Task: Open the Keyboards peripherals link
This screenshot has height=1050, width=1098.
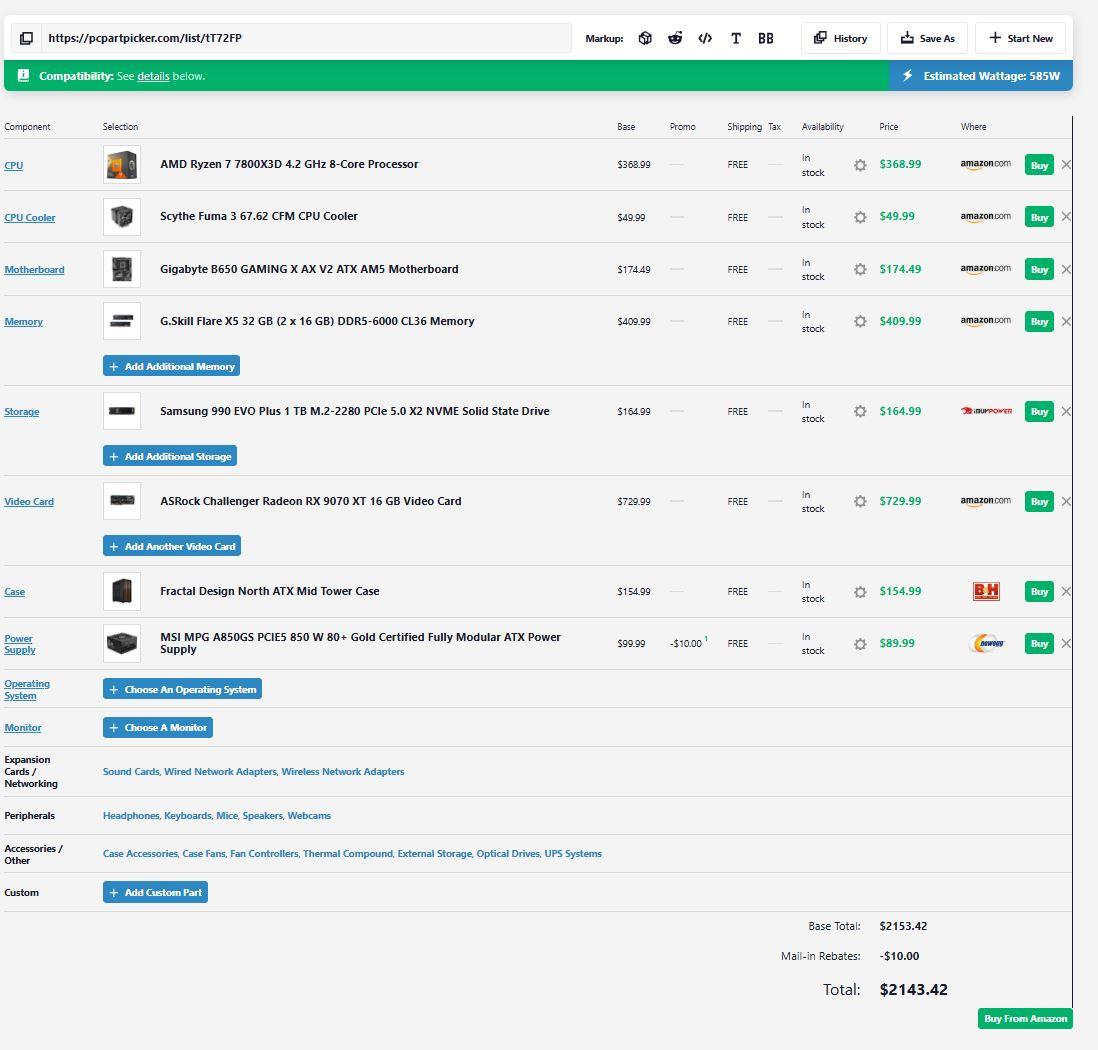Action: click(188, 815)
